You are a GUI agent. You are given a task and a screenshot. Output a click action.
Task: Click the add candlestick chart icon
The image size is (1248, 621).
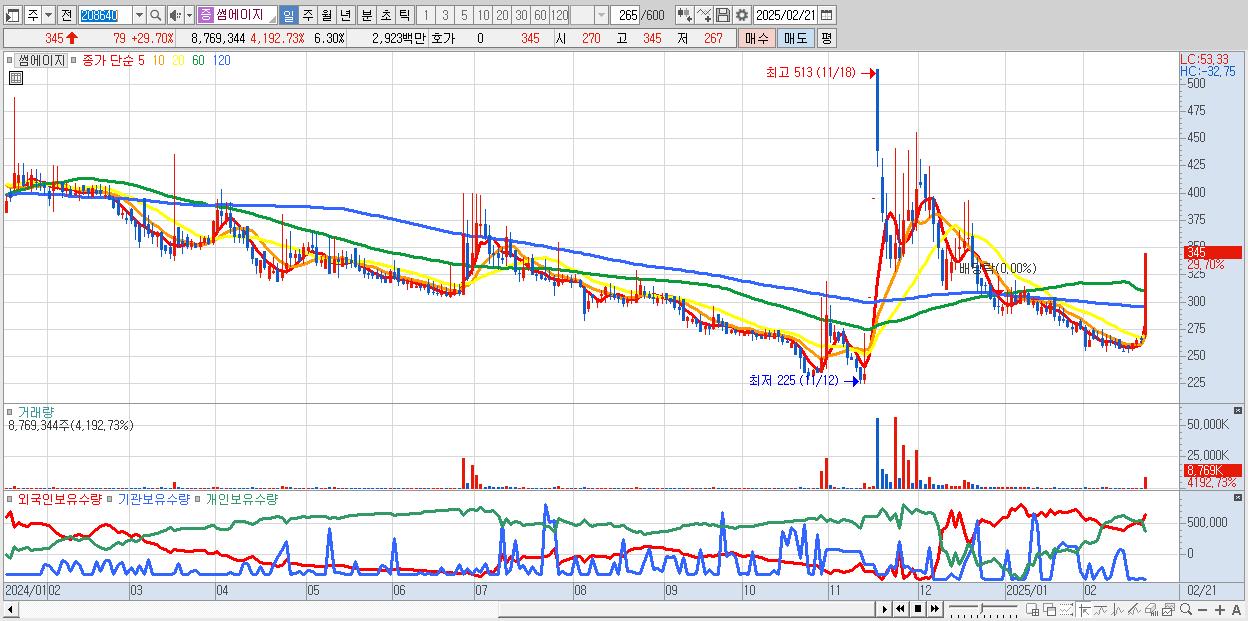pos(685,15)
